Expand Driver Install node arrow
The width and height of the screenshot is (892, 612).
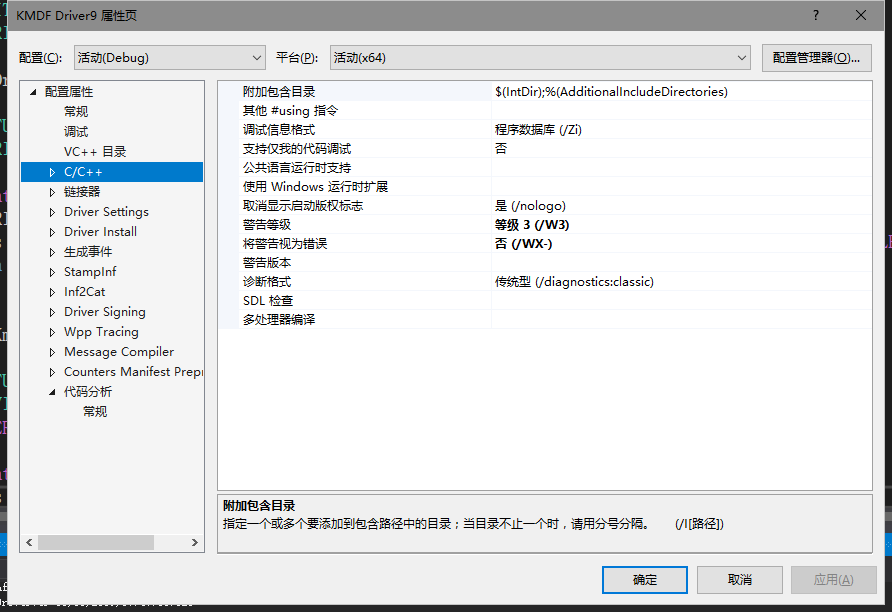tap(52, 231)
